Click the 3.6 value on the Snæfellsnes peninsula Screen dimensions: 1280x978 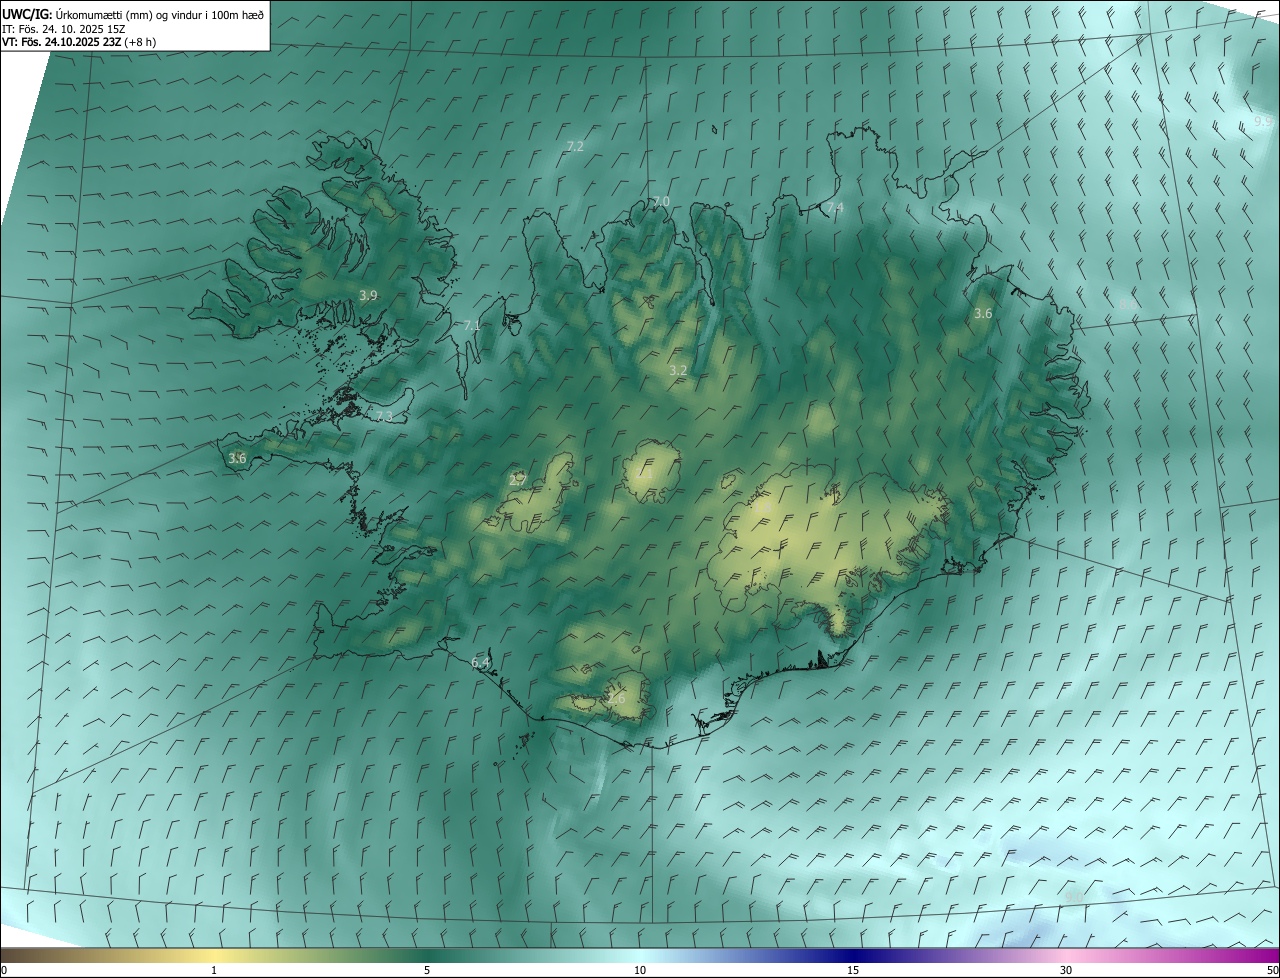coord(237,458)
